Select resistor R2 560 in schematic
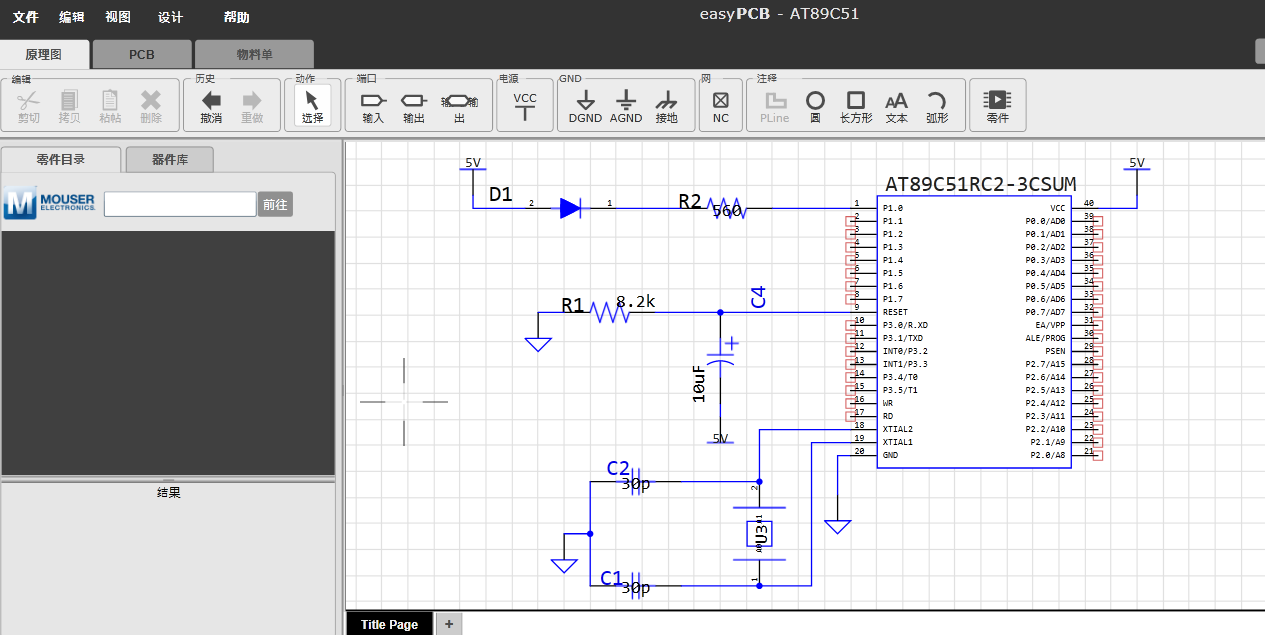 pos(726,208)
